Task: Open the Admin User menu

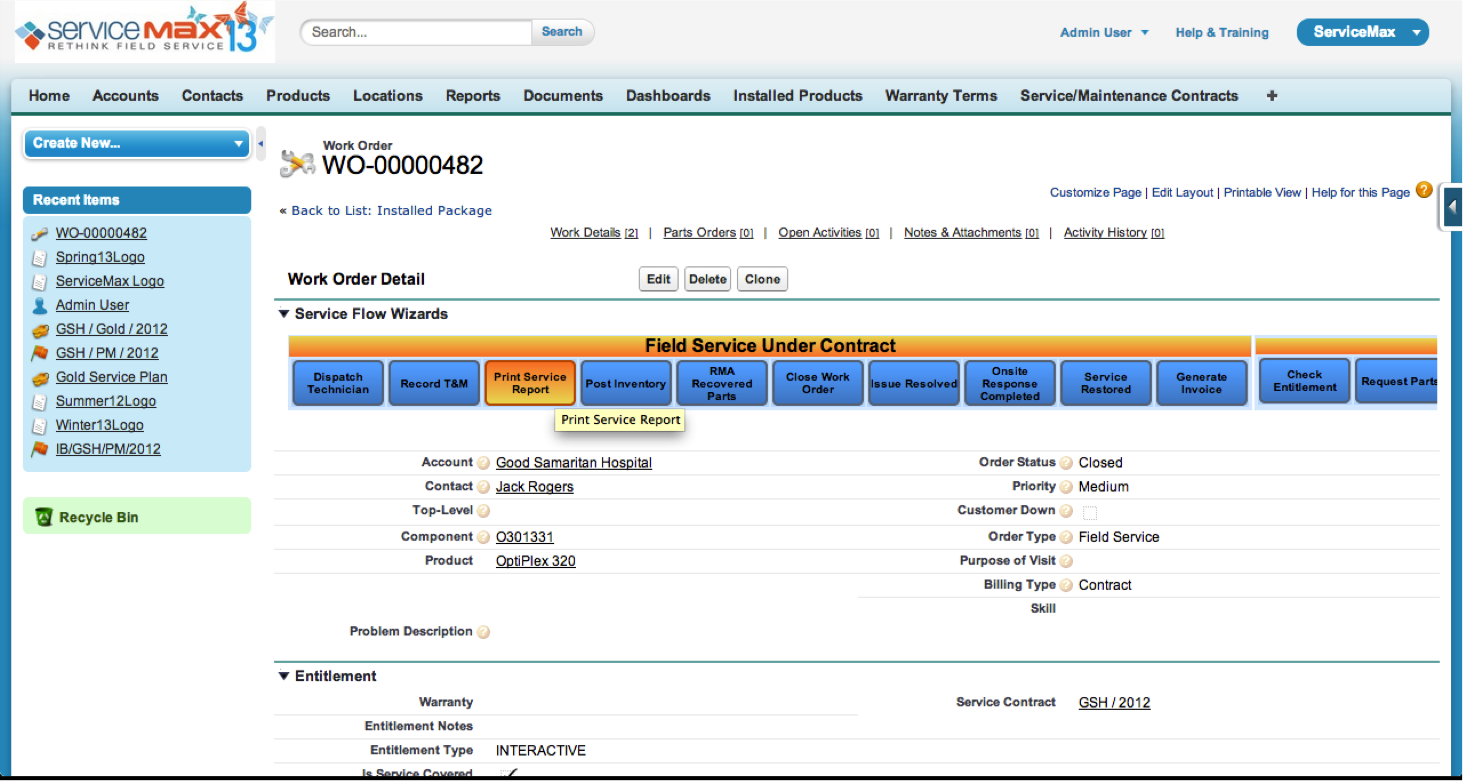Action: [1104, 33]
